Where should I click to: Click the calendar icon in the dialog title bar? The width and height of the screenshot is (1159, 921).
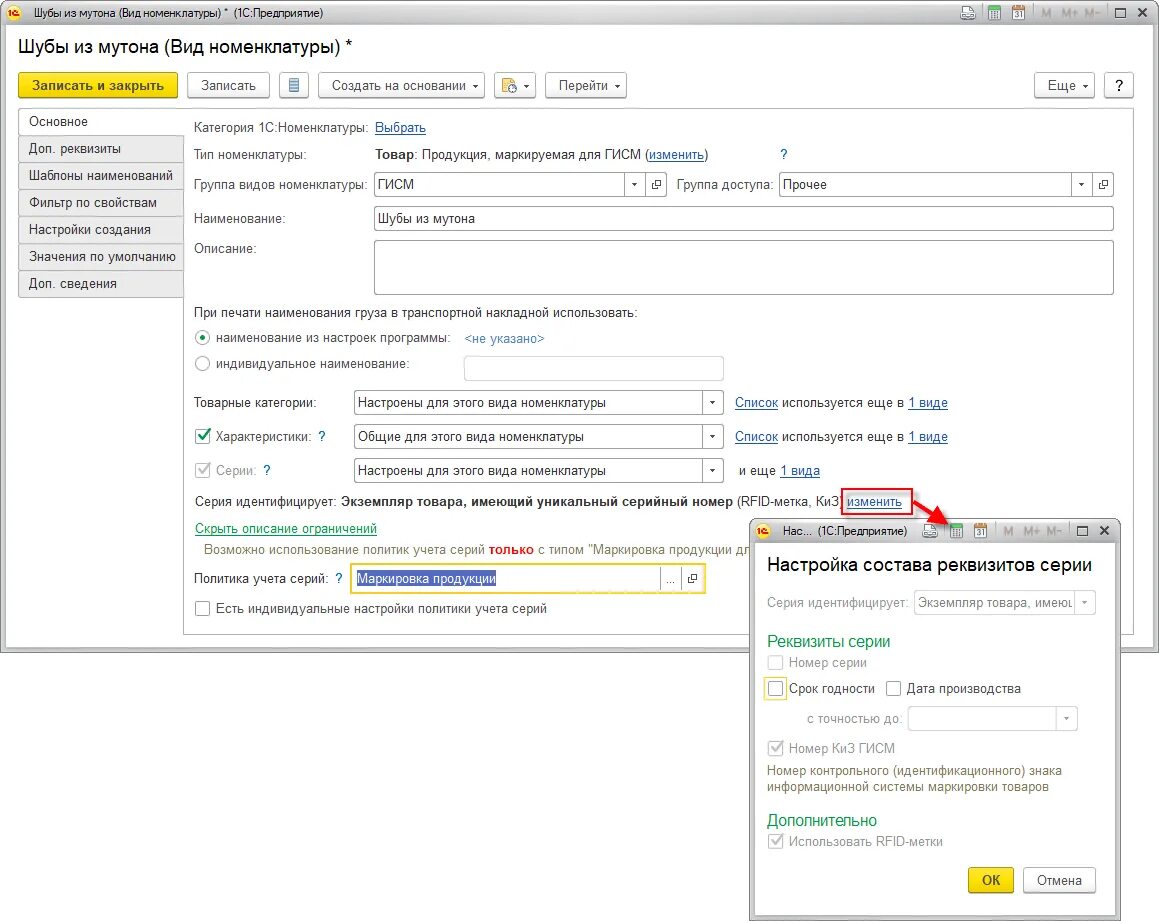pyautogui.click(x=980, y=531)
